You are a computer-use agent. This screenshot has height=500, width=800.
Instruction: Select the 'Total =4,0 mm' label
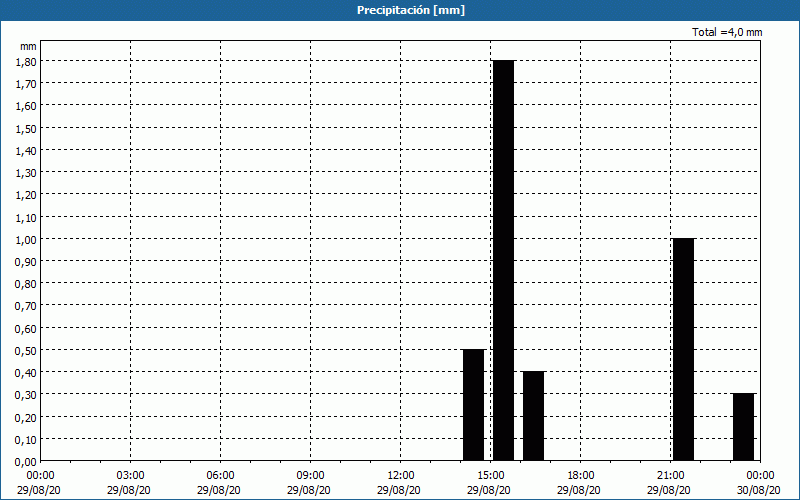tap(727, 32)
